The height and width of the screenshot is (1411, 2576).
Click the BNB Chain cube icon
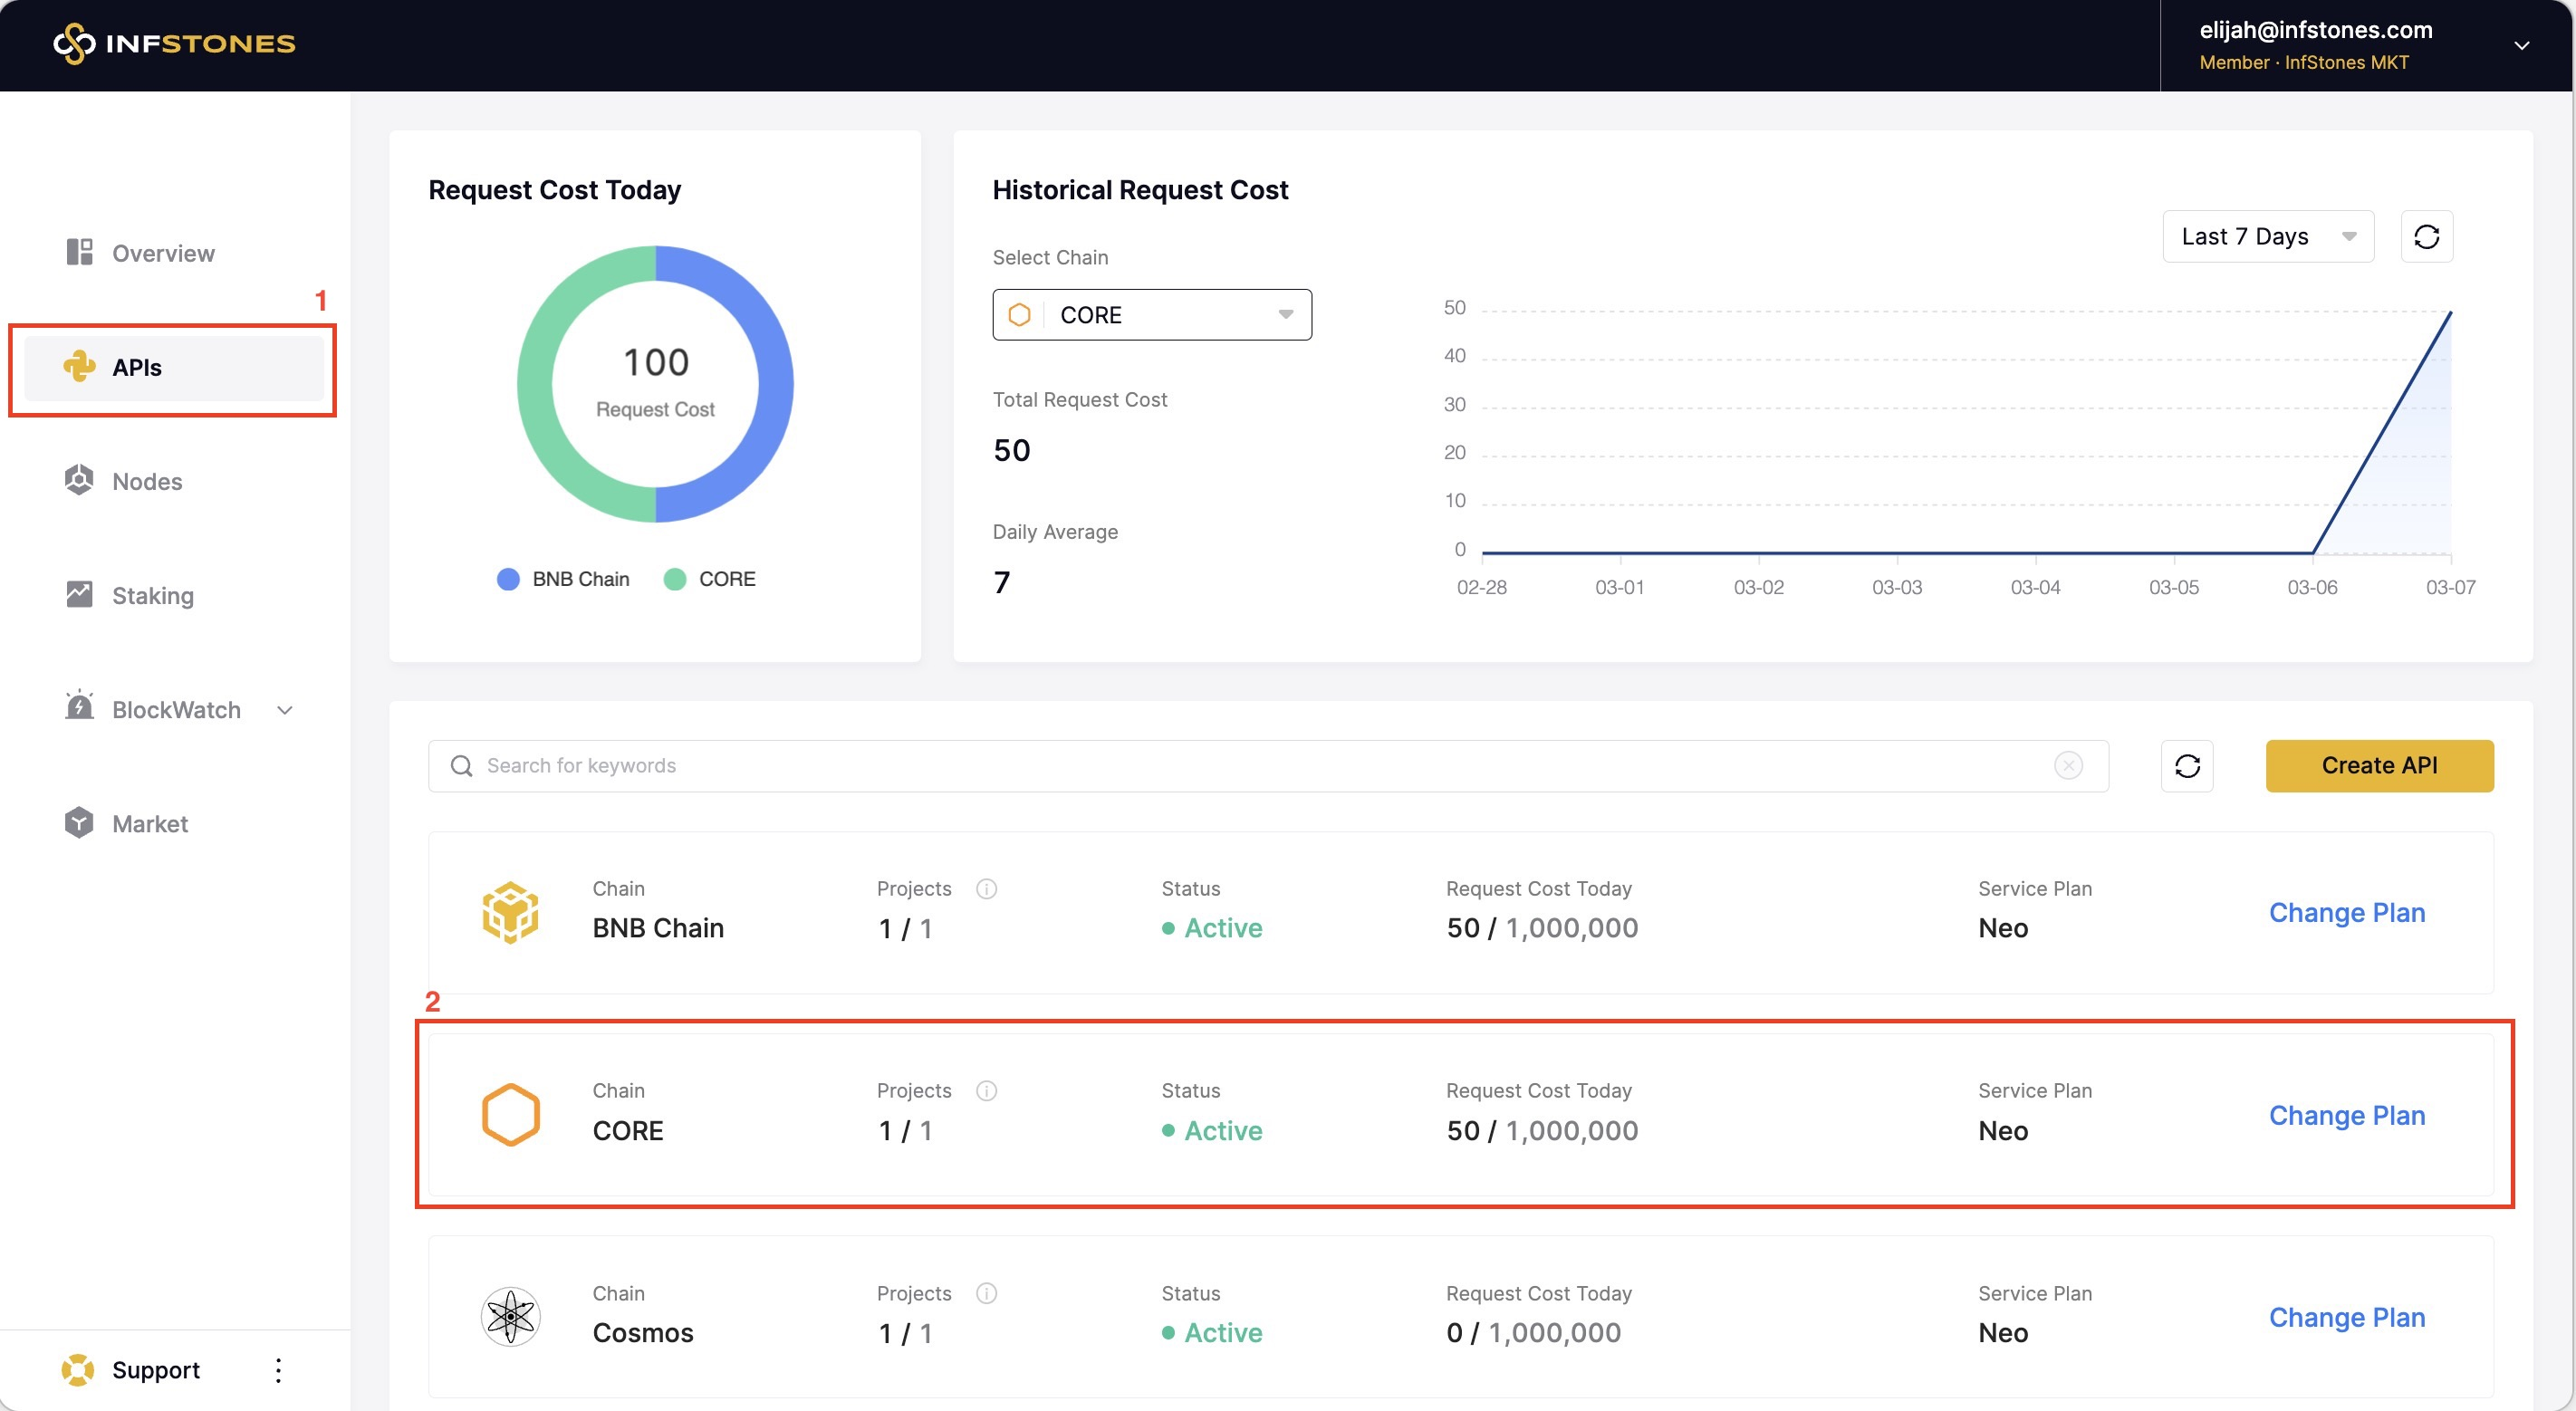[510, 912]
